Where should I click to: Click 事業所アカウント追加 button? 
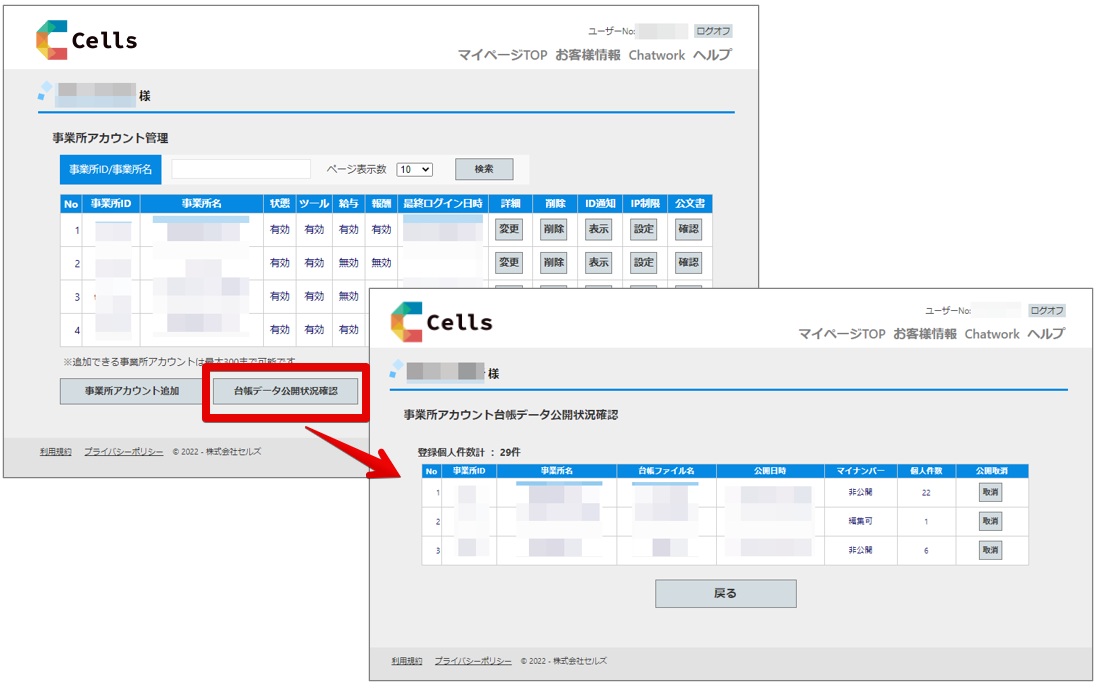pyautogui.click(x=132, y=391)
